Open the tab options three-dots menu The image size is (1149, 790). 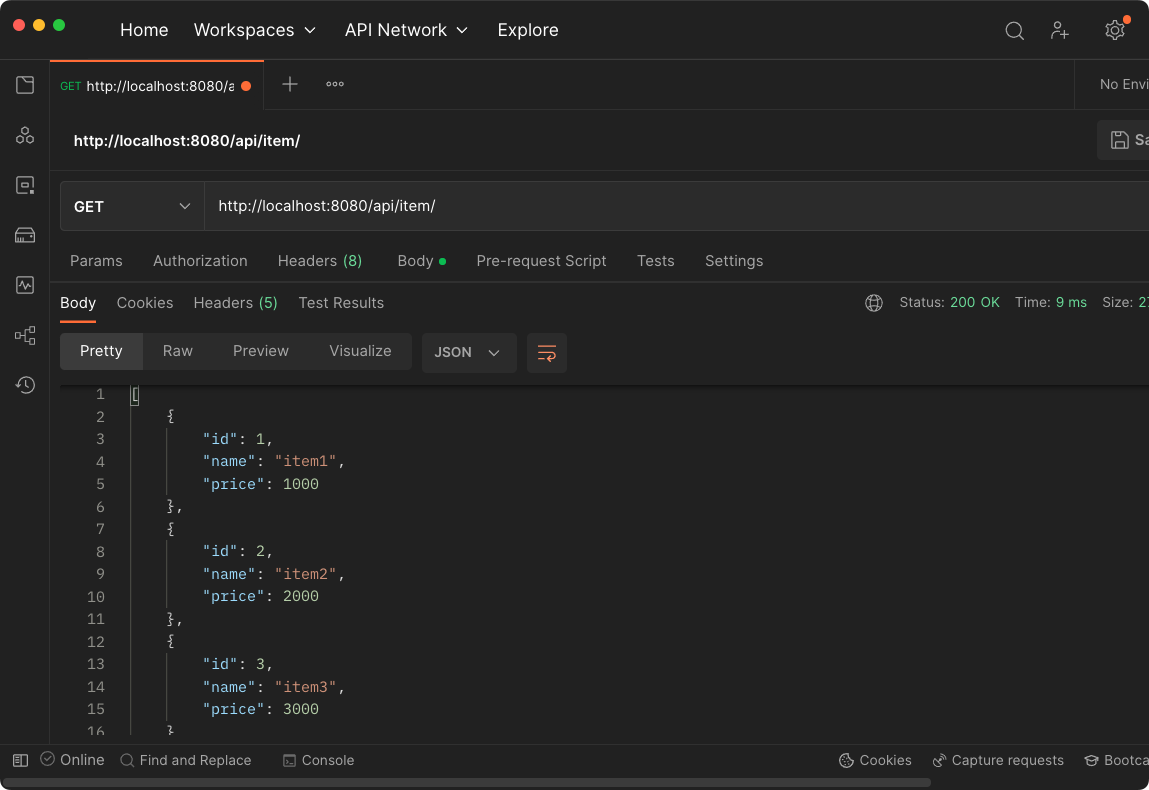pos(335,84)
